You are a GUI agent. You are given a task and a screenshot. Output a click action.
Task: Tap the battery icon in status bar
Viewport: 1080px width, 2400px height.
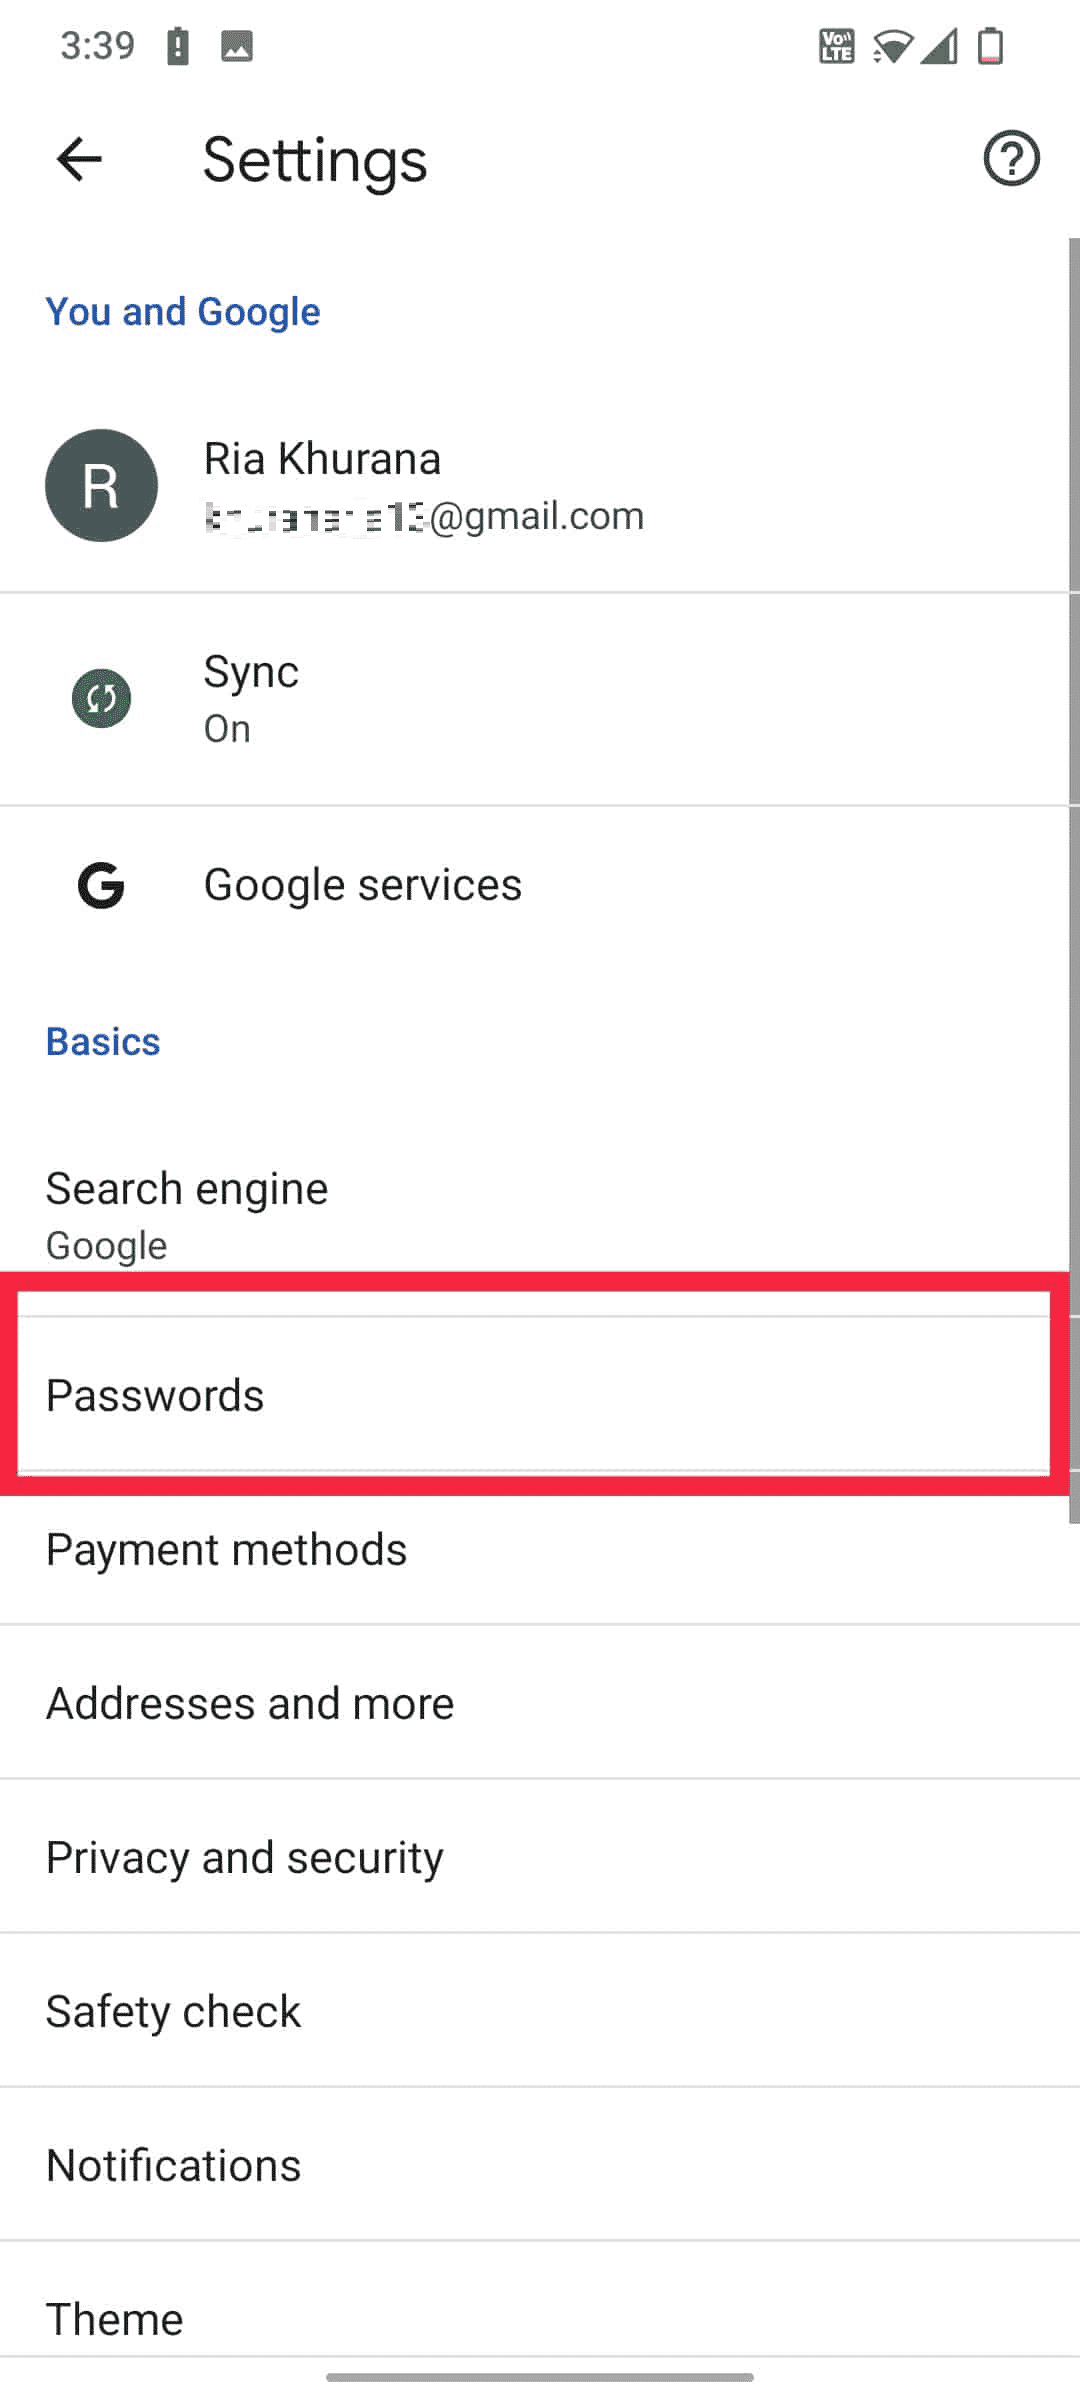(x=990, y=46)
